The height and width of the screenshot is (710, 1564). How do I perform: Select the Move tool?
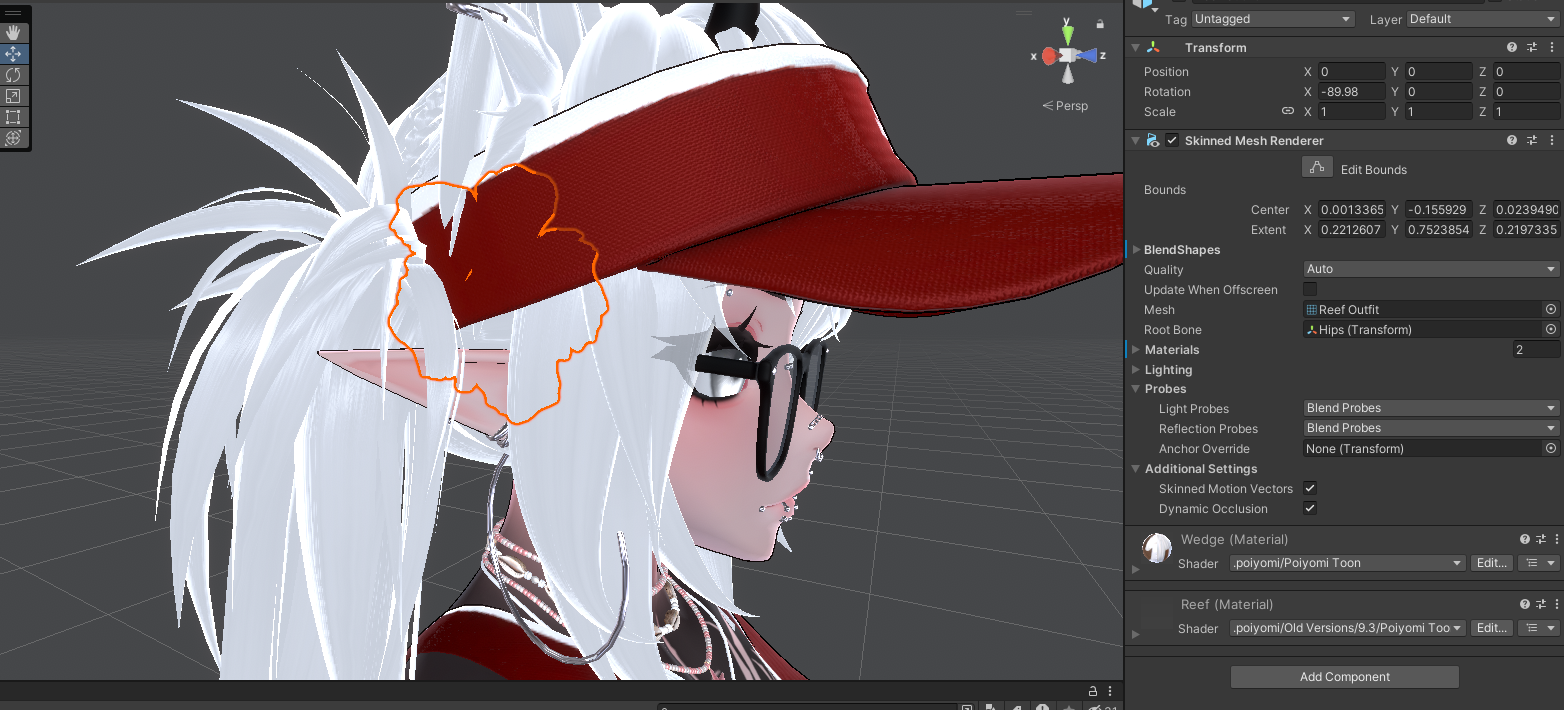(14, 54)
